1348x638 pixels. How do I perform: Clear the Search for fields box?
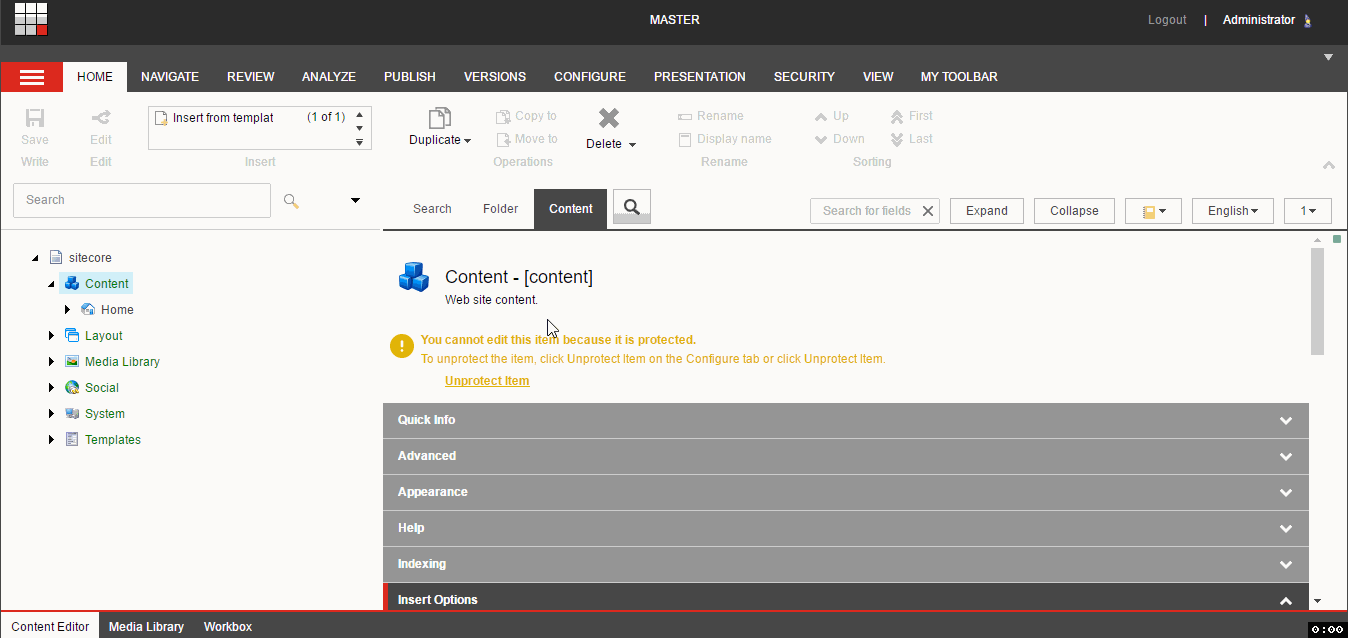[x=928, y=211]
